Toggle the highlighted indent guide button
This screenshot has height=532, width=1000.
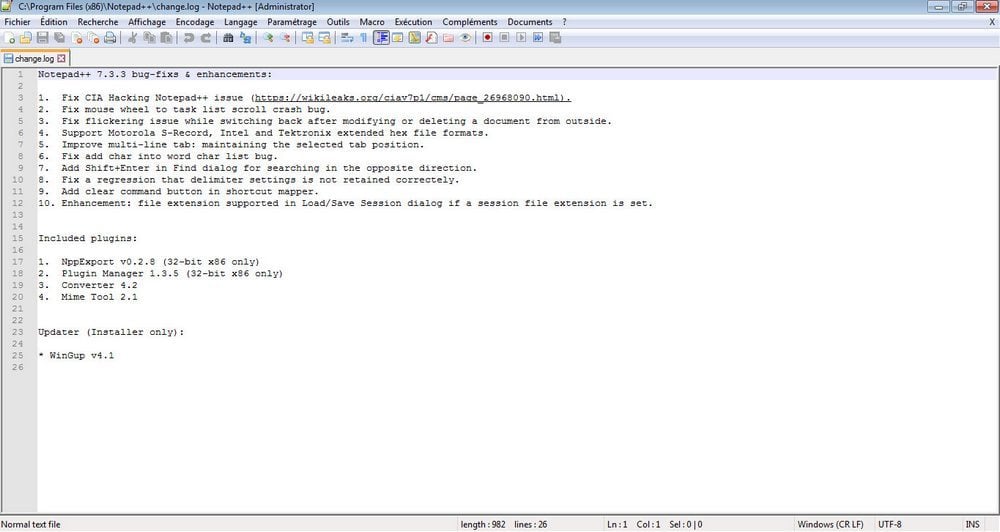coord(381,38)
